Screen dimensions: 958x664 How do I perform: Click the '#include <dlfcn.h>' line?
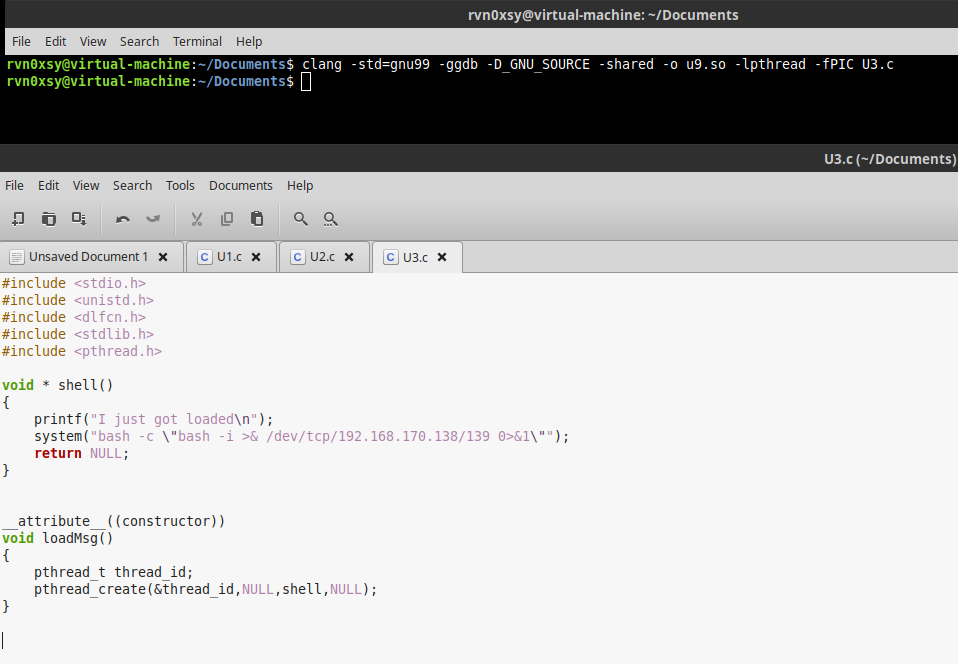coord(74,318)
